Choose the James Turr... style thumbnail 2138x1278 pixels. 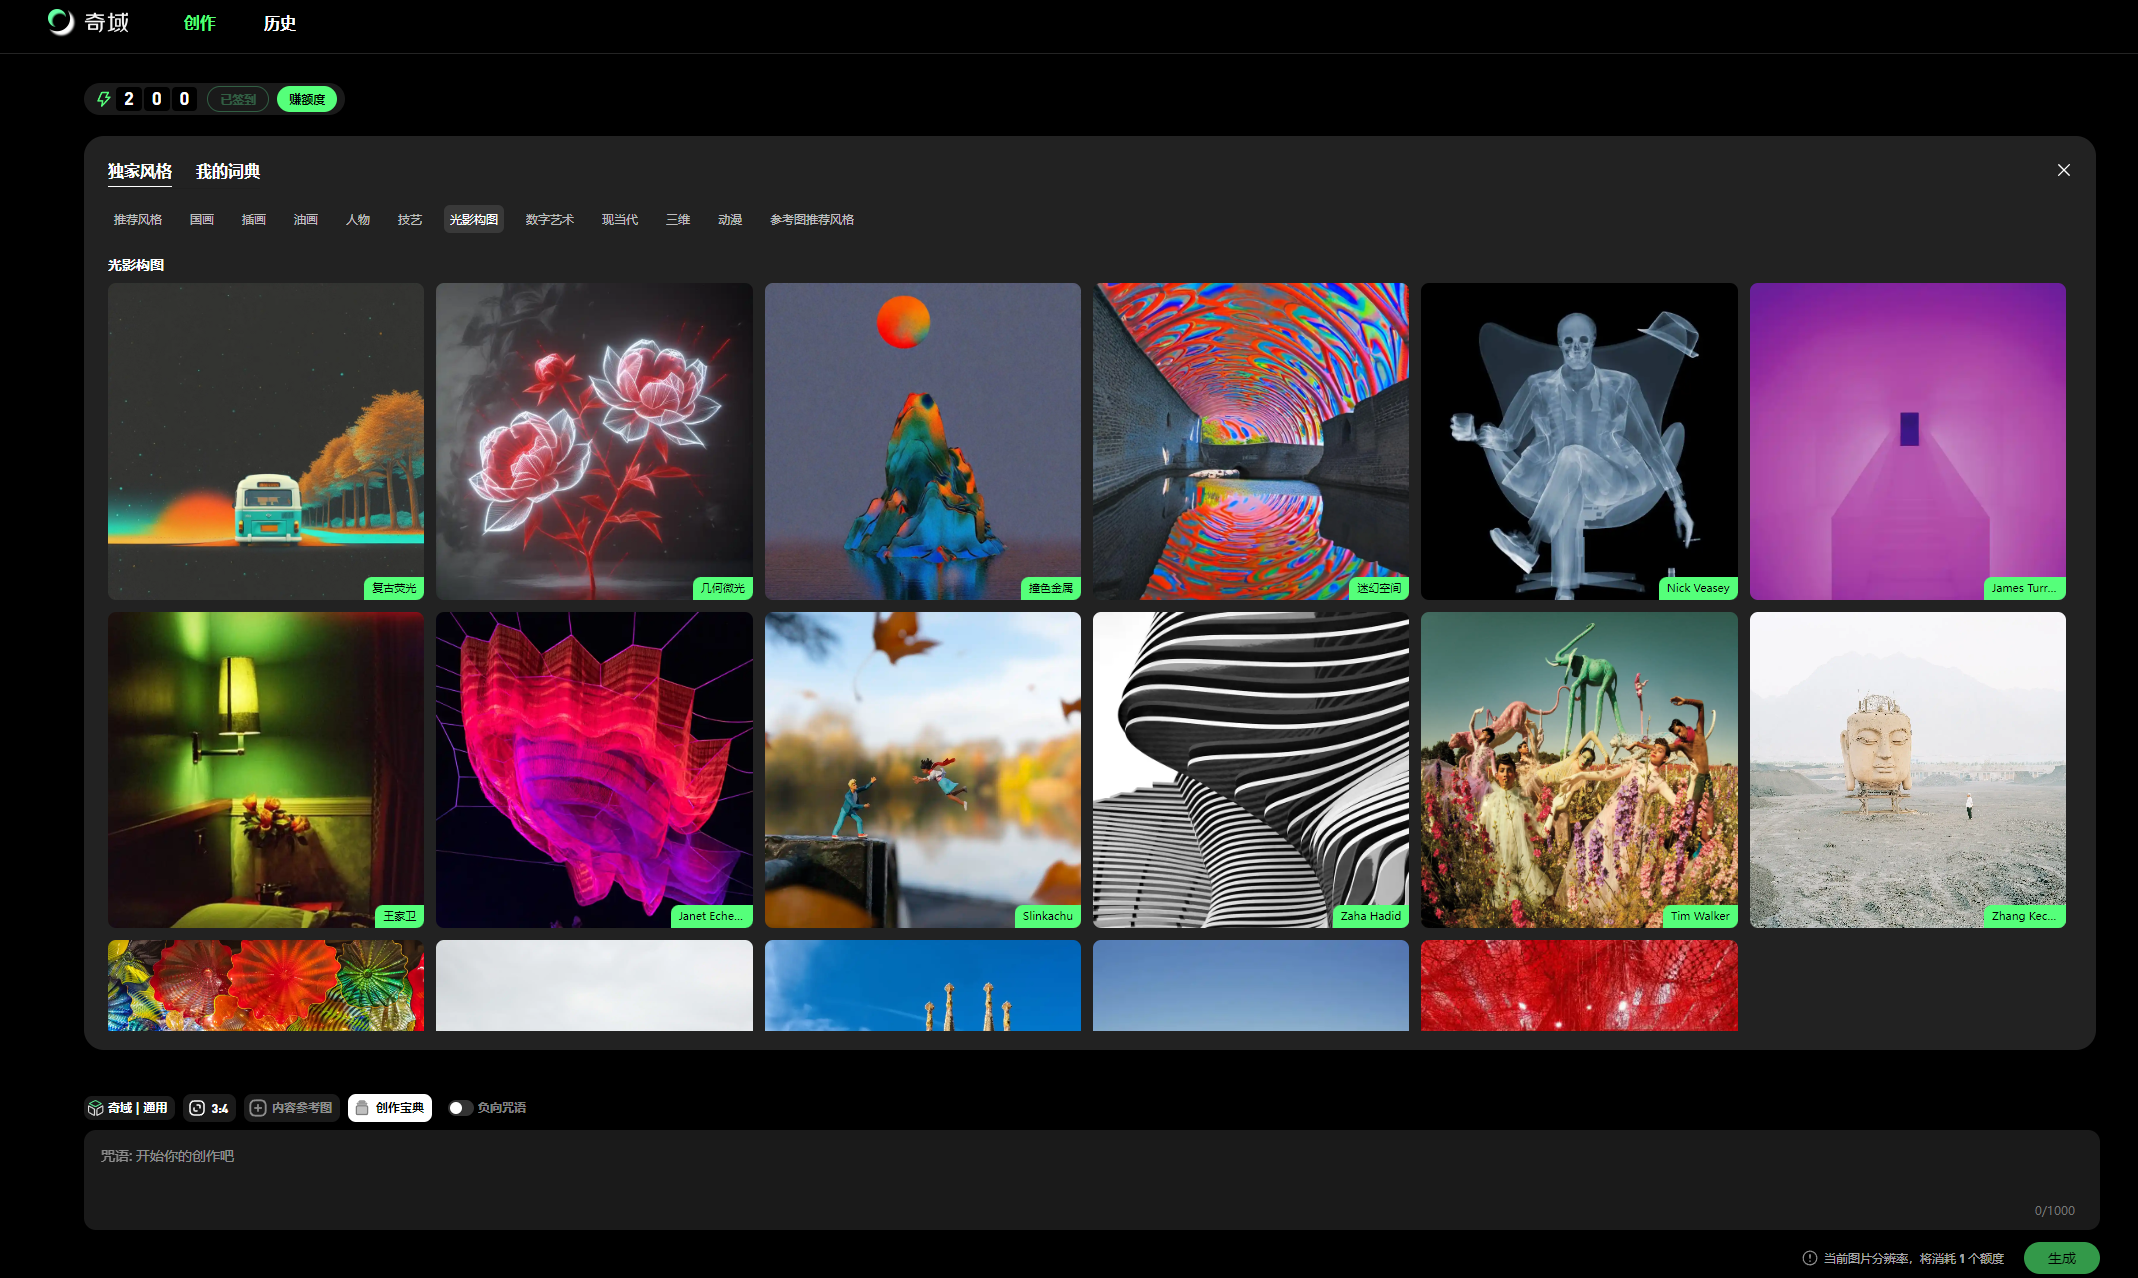1908,441
